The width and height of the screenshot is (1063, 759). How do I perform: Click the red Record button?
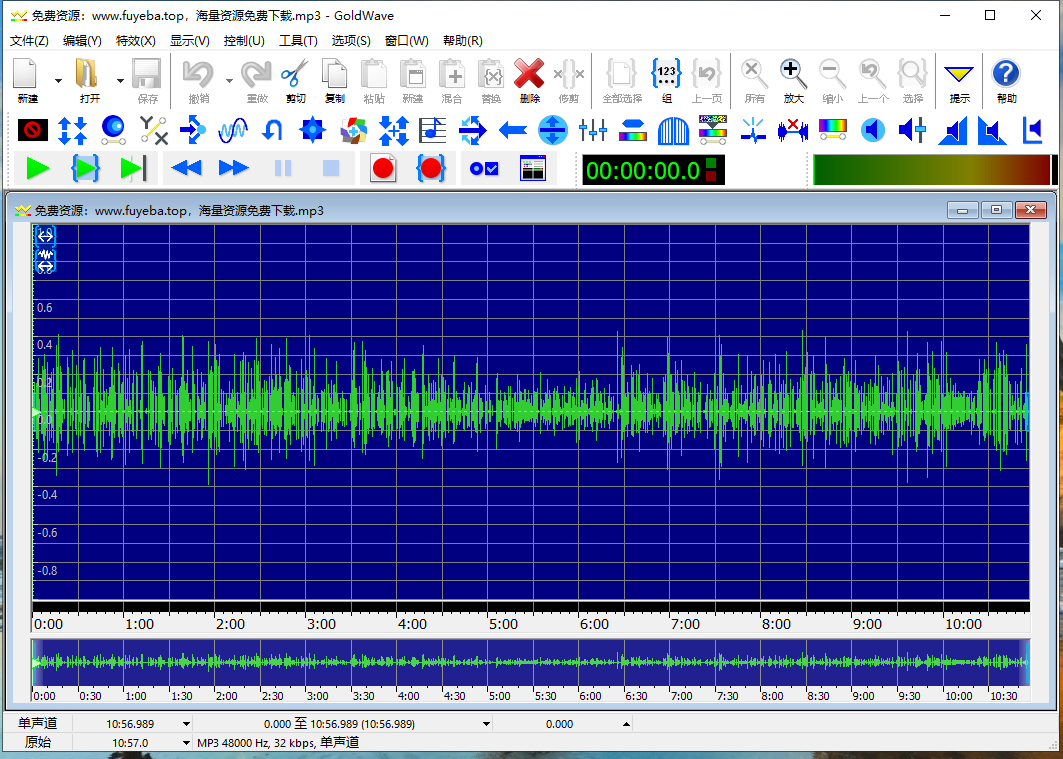click(x=383, y=168)
